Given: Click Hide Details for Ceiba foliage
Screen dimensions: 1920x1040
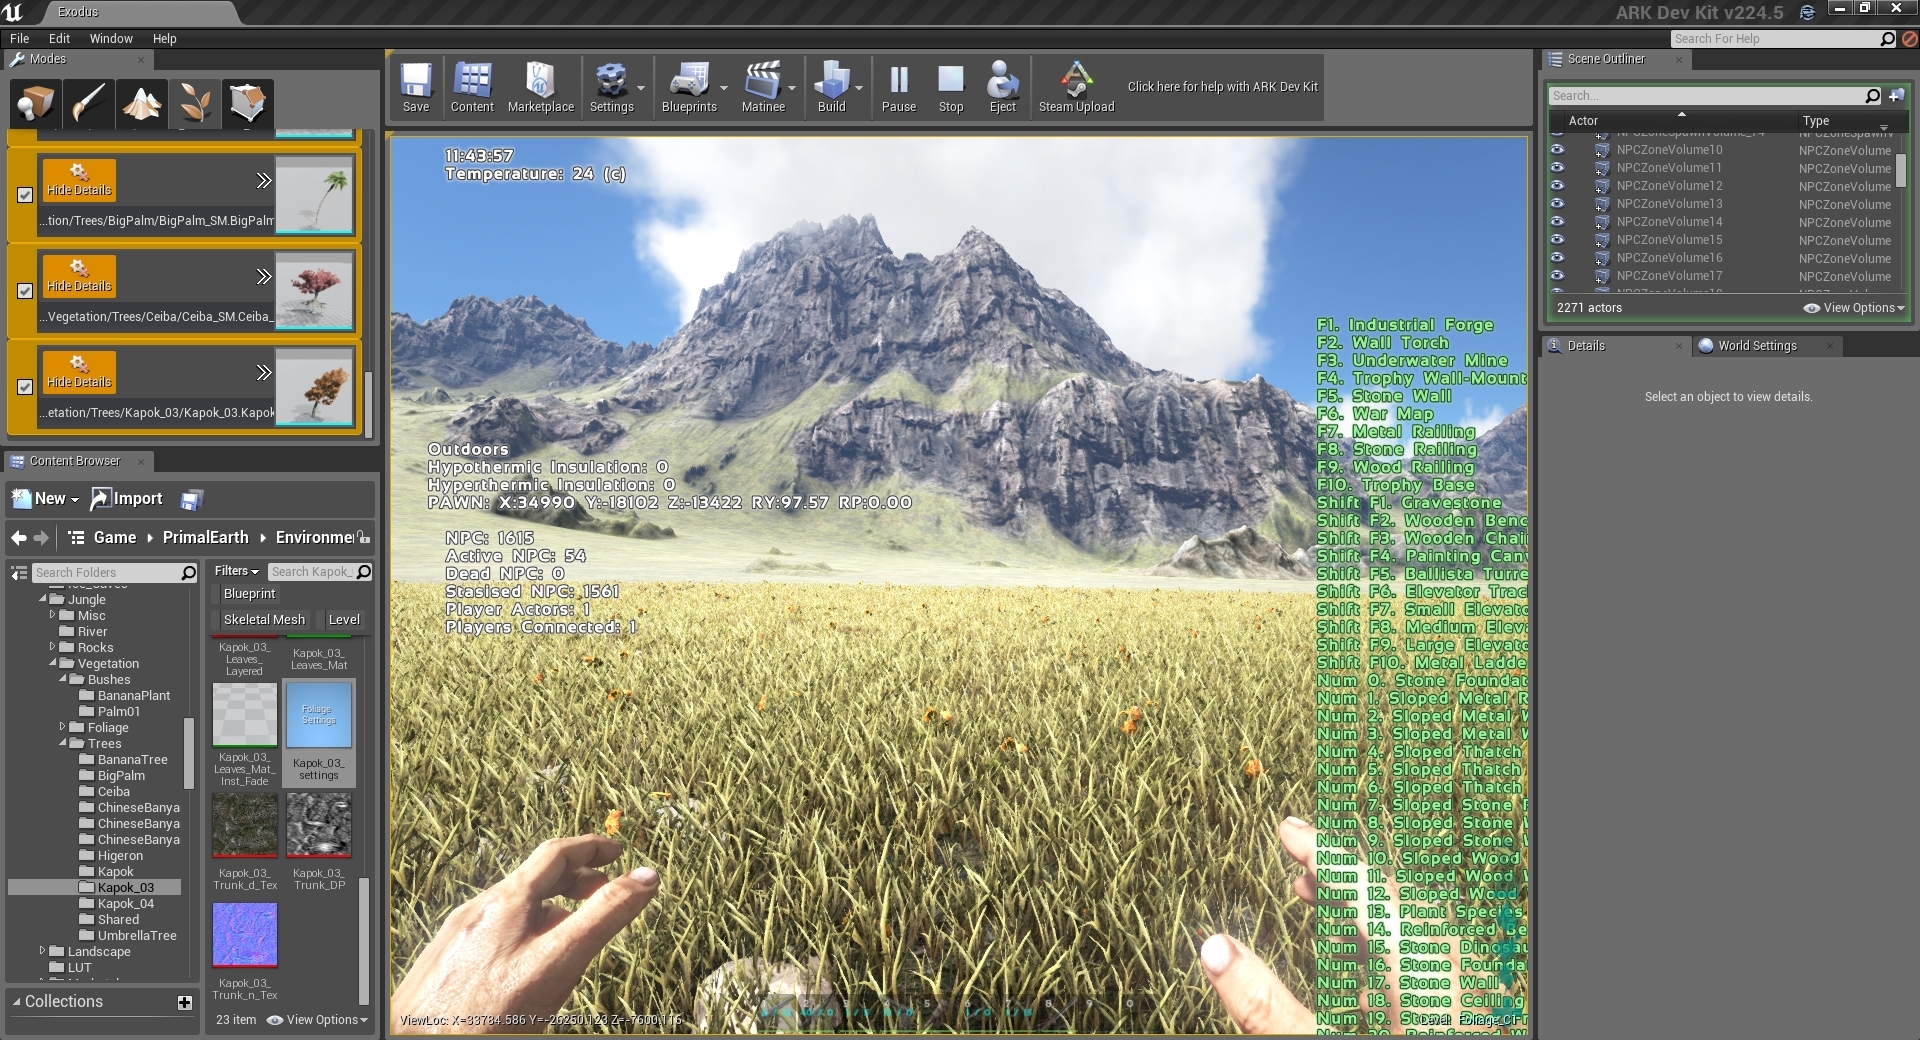Looking at the screenshot, I should tap(79, 276).
